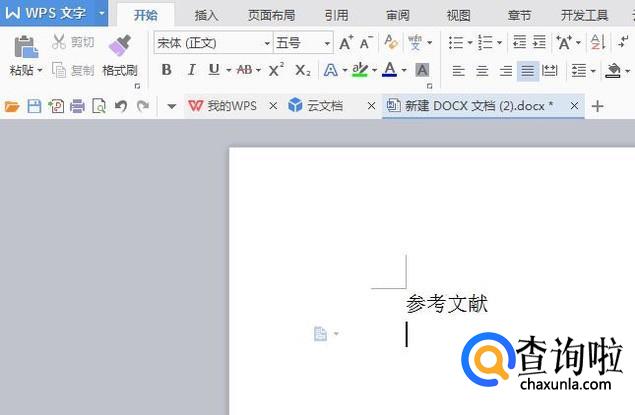The width and height of the screenshot is (635, 415).
Task: Open font size 五号 dropdown
Action: tap(327, 43)
